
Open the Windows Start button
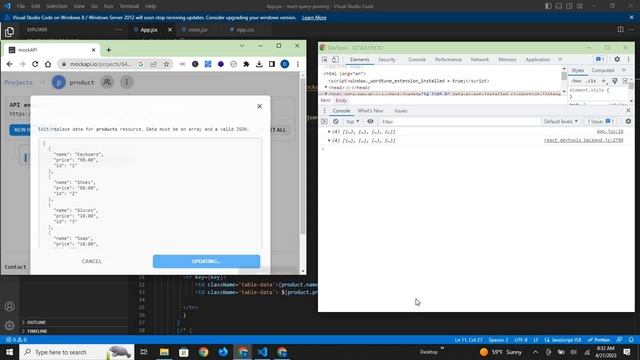click(9, 352)
